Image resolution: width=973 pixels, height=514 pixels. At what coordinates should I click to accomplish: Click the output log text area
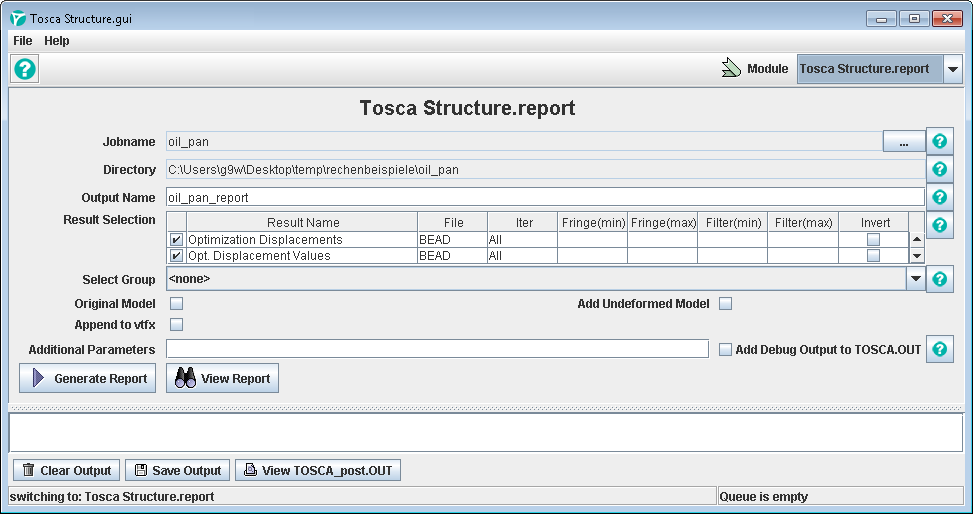pos(486,432)
